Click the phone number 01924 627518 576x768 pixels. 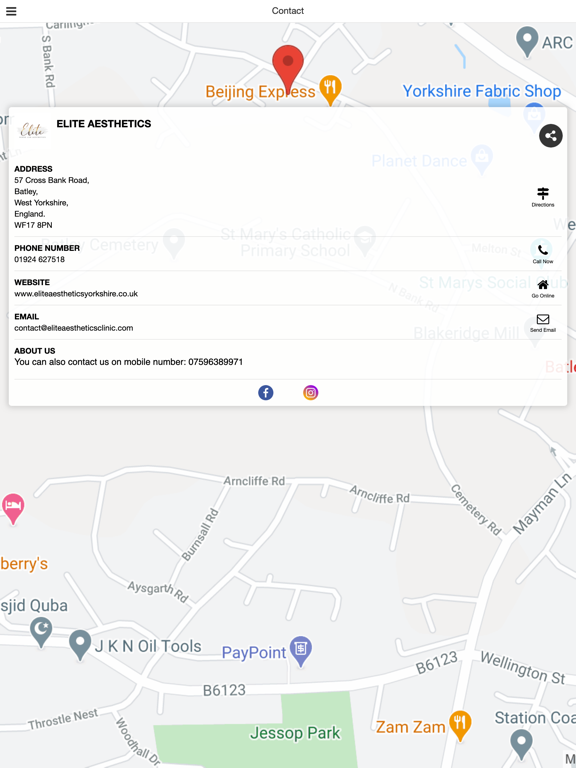tap(39, 260)
